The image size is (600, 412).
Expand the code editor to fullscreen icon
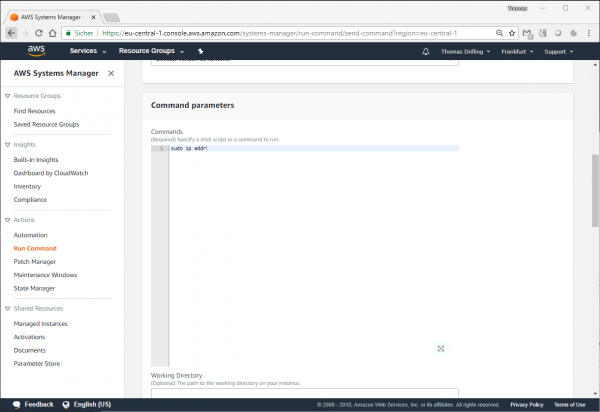[x=441, y=348]
